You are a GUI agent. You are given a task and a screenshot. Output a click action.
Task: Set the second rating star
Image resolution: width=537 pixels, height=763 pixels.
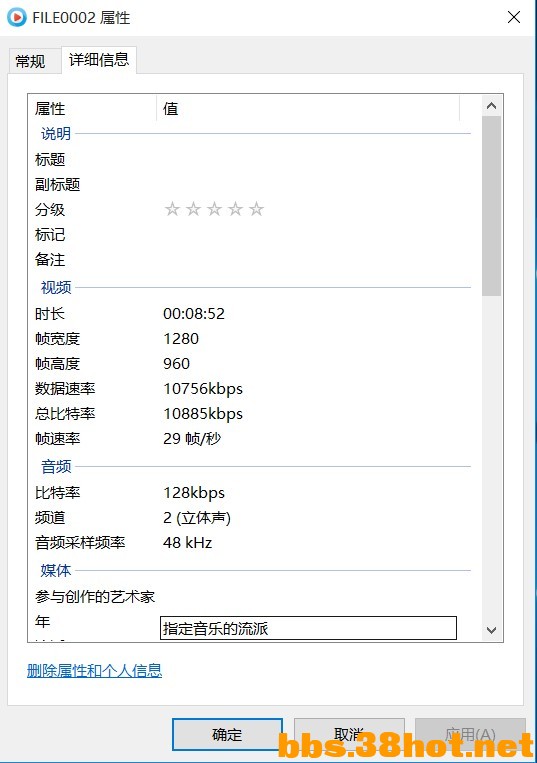(194, 209)
